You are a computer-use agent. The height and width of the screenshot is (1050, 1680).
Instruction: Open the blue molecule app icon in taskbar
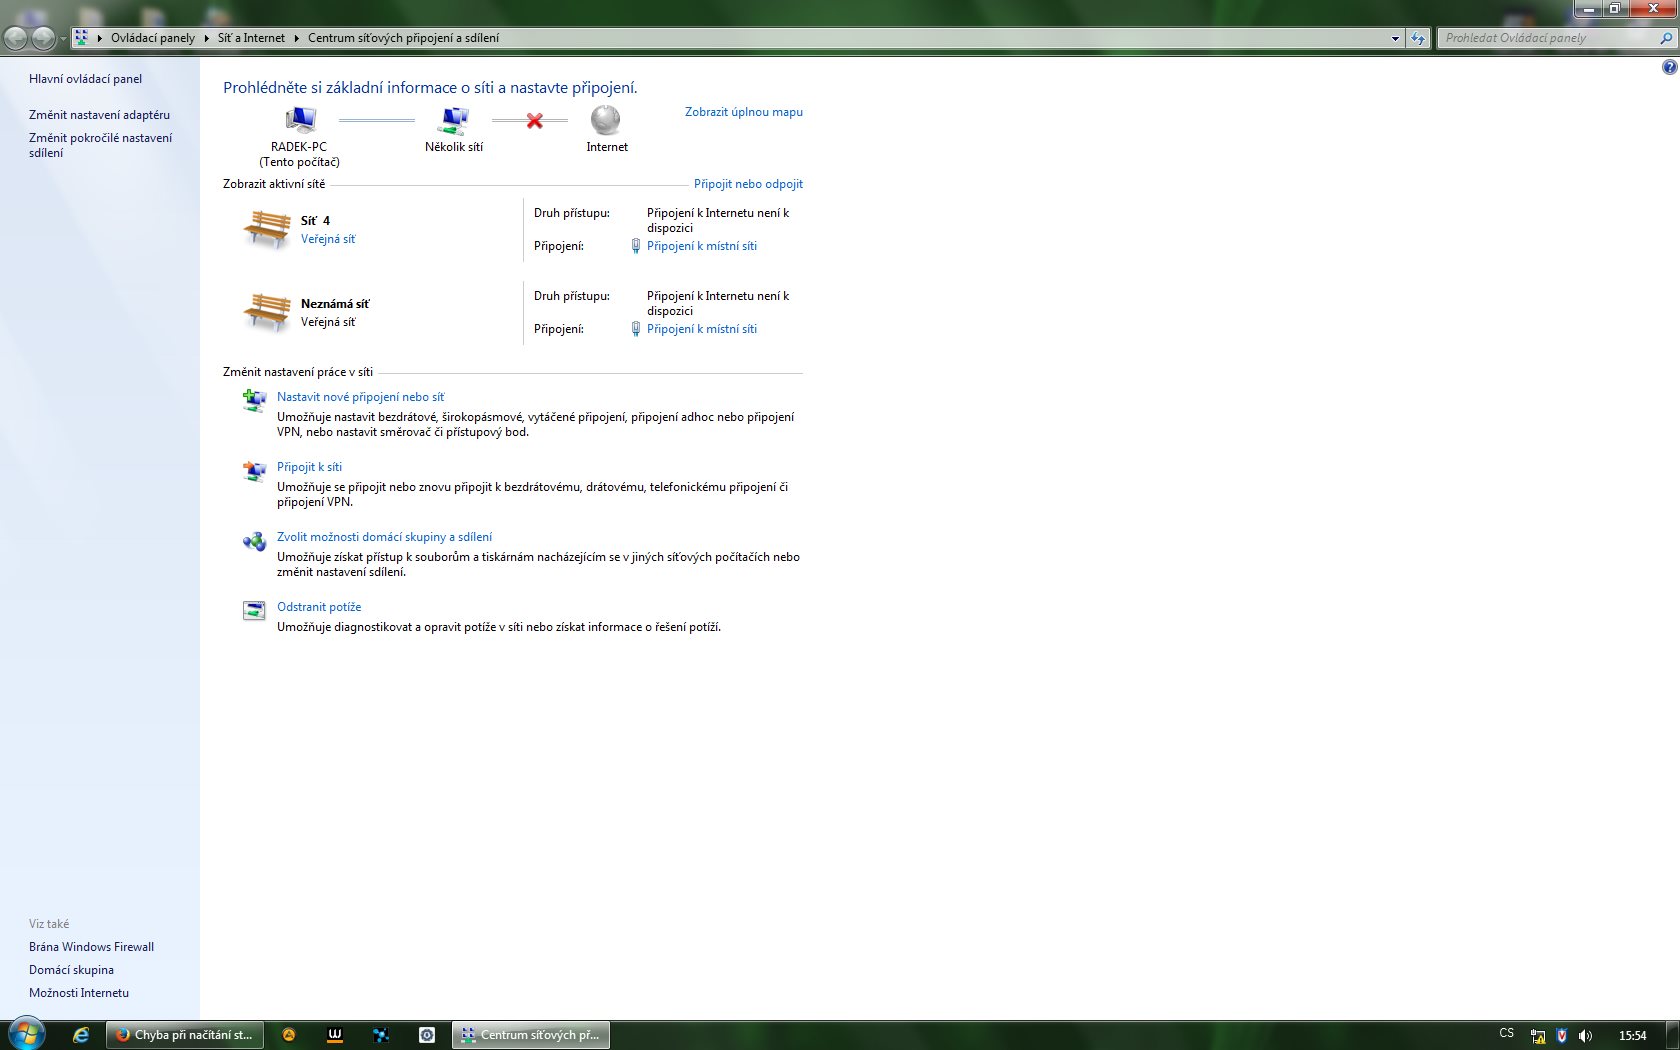381,1035
